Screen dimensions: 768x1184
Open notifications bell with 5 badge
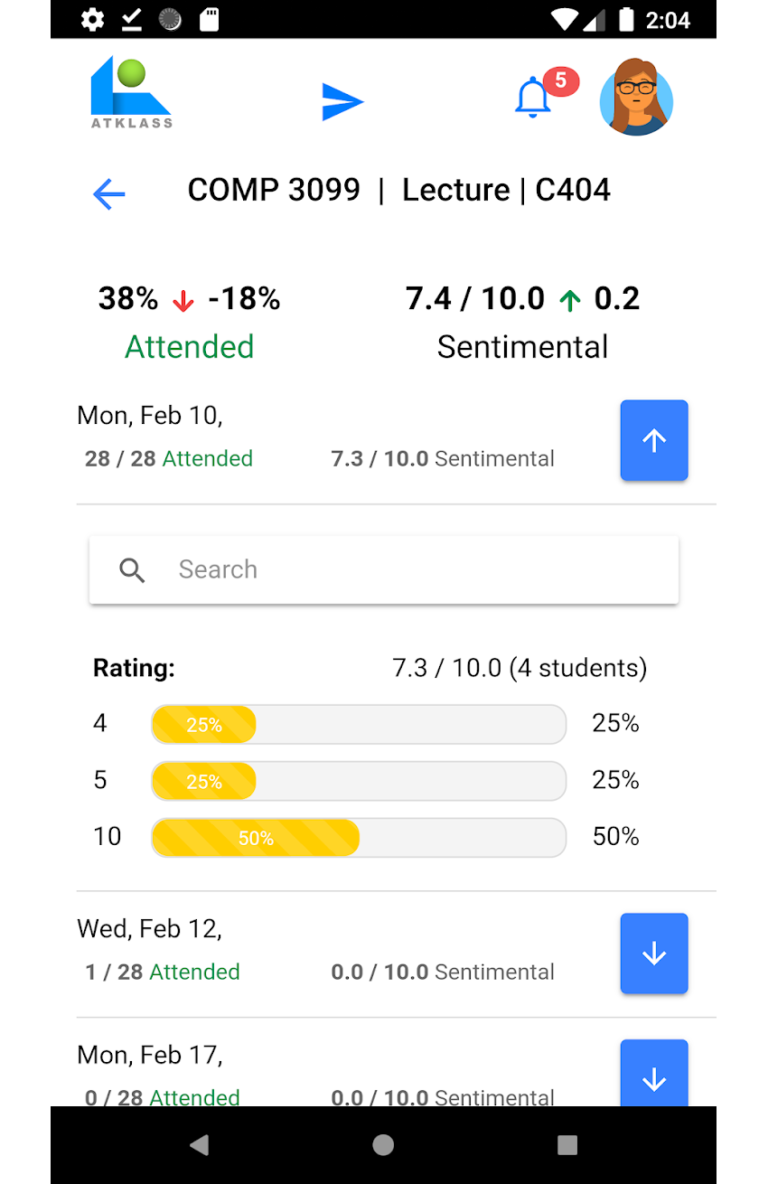(545, 93)
